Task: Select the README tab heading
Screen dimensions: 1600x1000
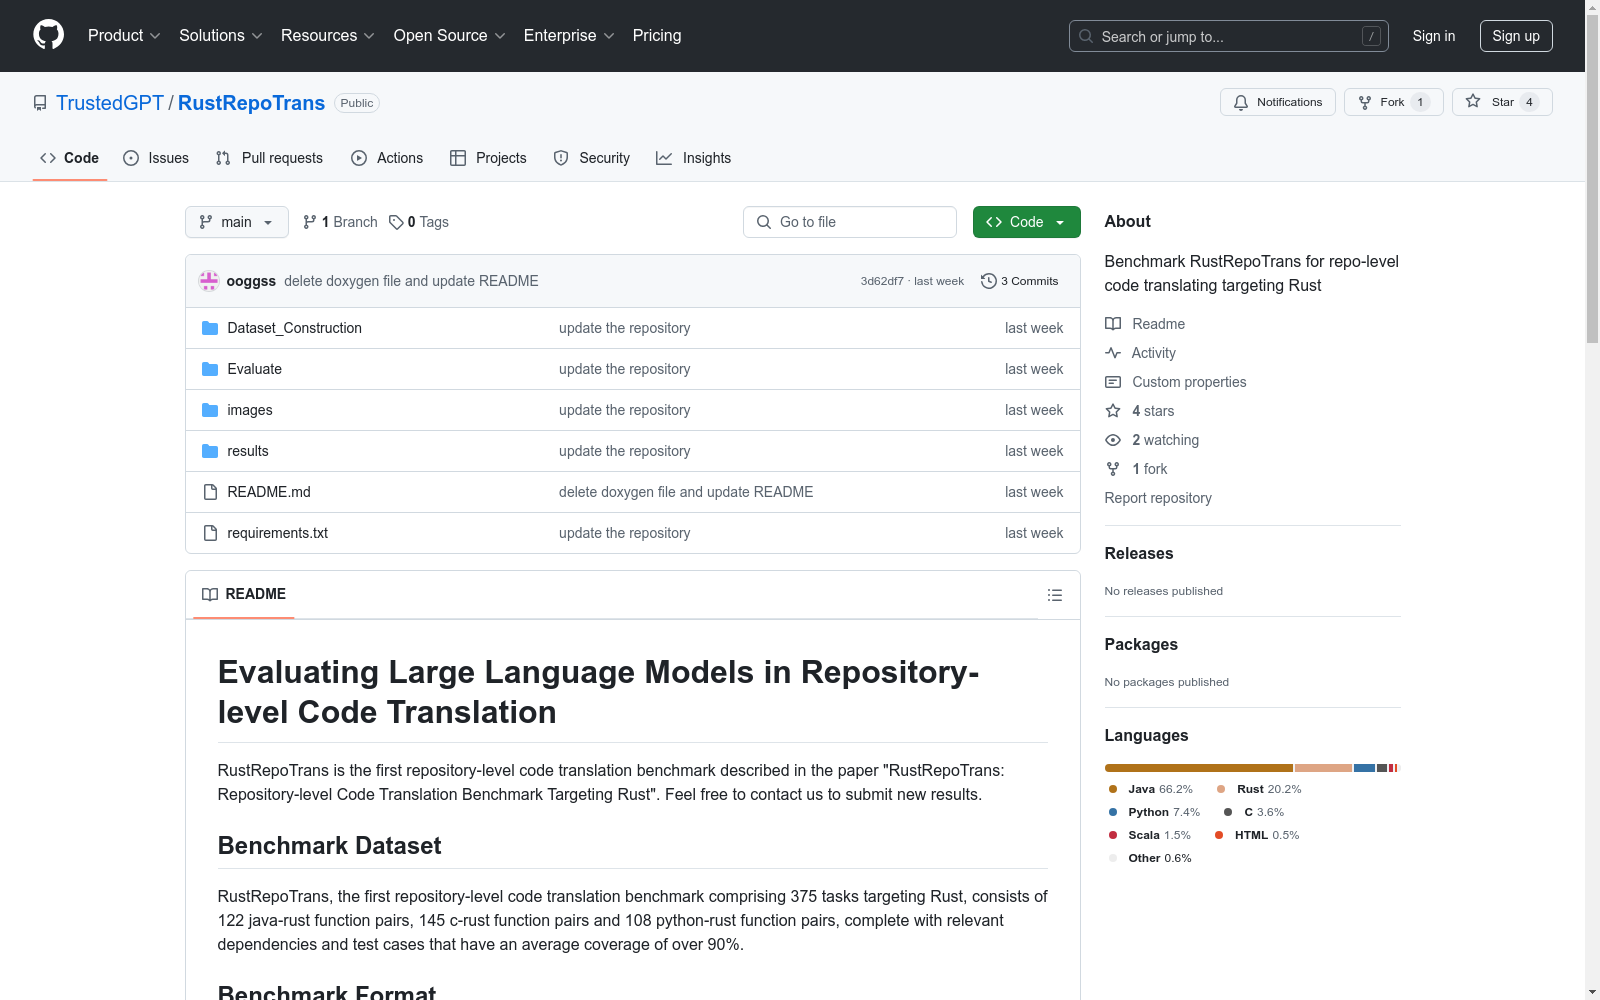Action: tap(244, 594)
